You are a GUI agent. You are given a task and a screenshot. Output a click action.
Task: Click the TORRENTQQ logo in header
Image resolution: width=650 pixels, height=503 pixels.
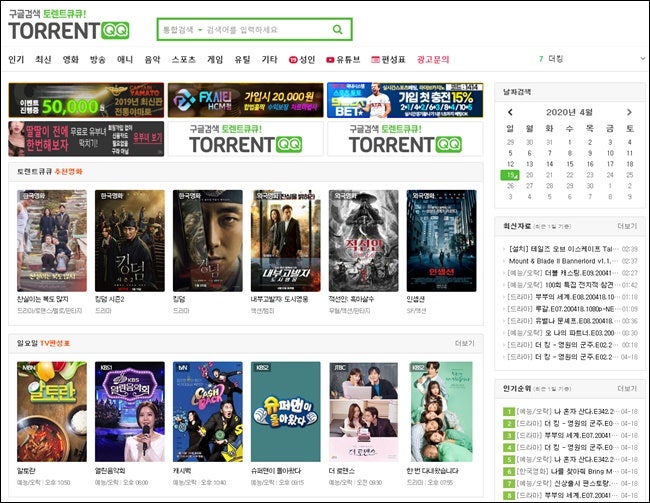pos(69,31)
